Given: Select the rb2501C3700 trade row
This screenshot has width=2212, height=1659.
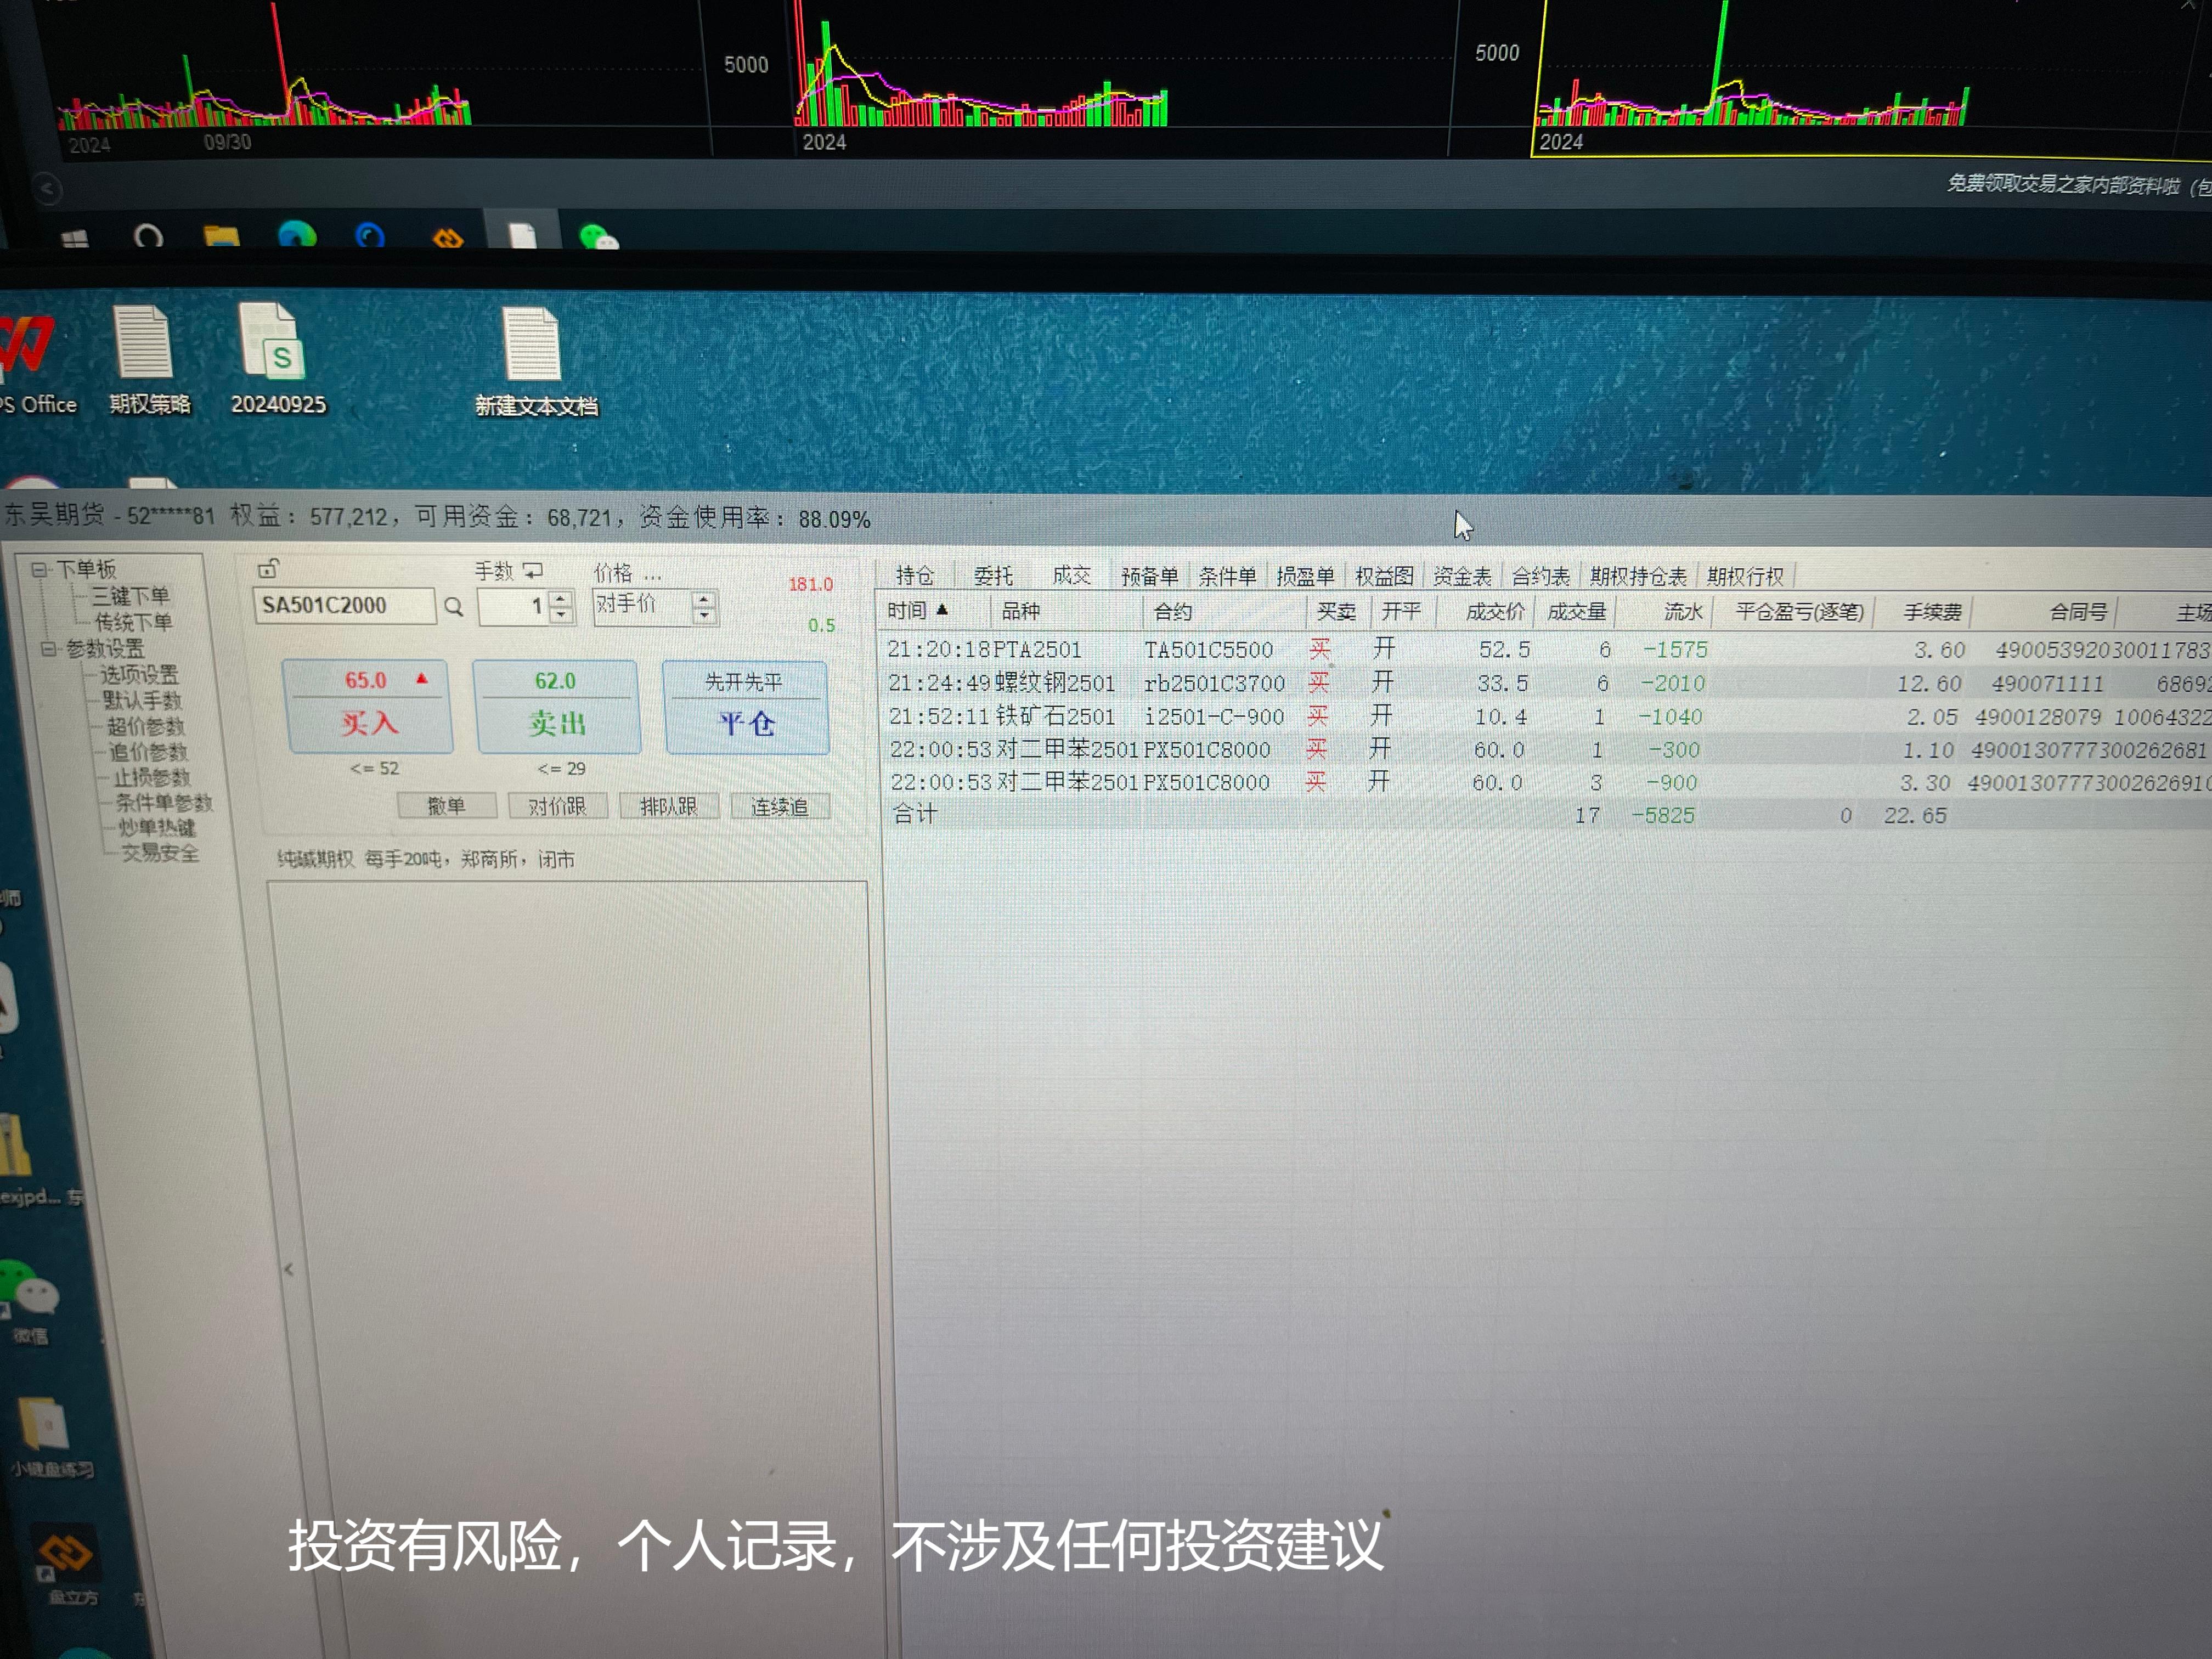Looking at the screenshot, I should click(x=1546, y=683).
